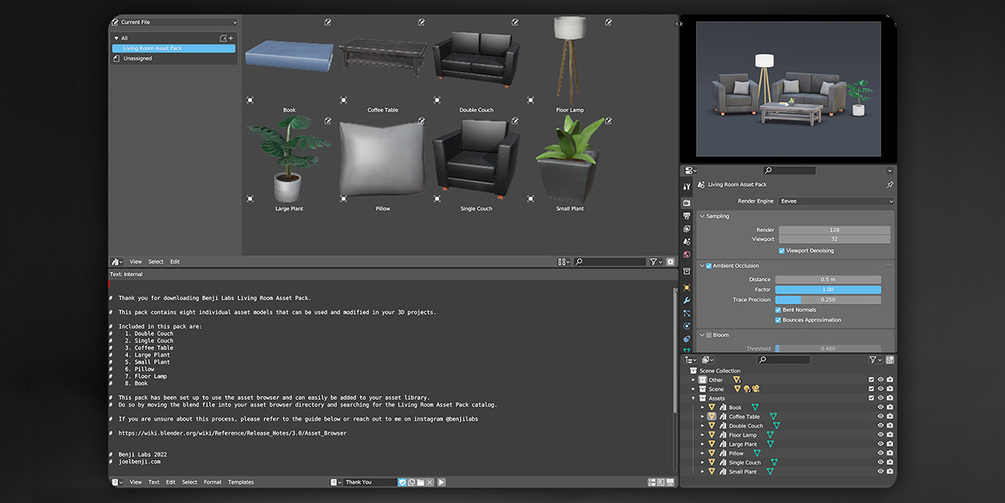Pin the properties editor context
The image size is (1005, 503).
click(x=890, y=185)
